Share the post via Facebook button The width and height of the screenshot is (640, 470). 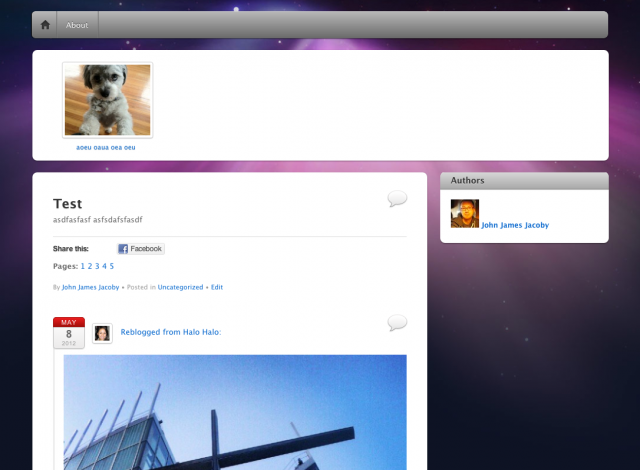point(140,249)
